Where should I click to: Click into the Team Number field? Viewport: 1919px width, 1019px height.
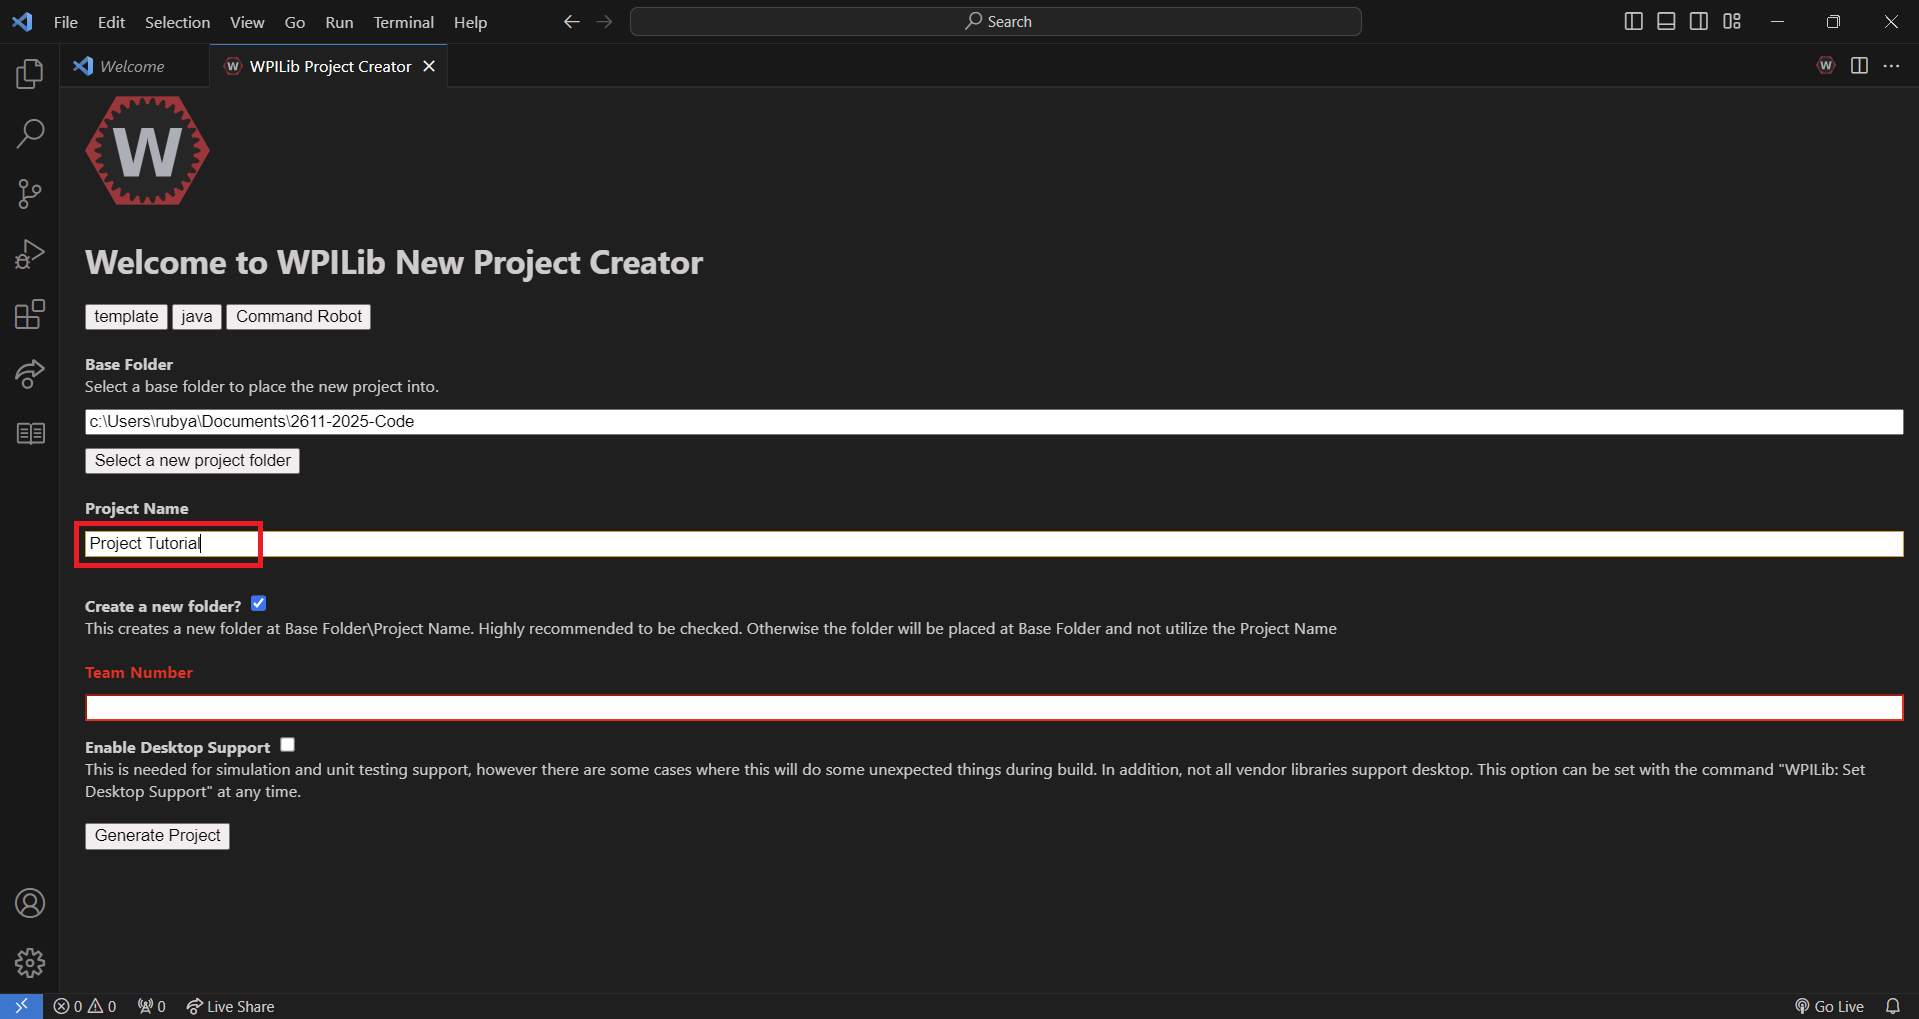(994, 708)
